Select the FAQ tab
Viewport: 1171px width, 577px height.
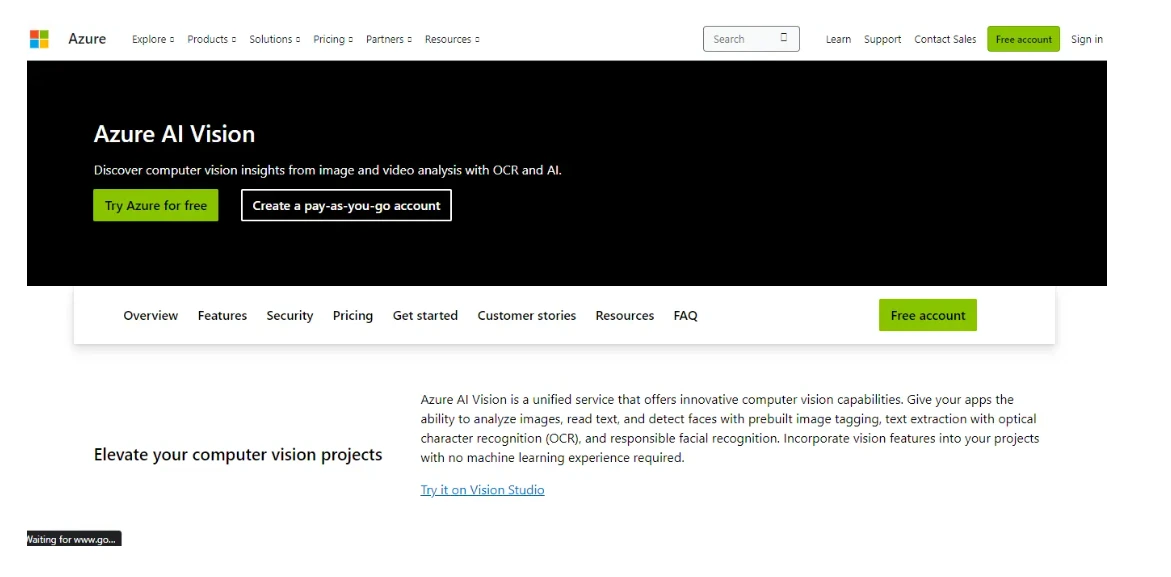point(685,315)
